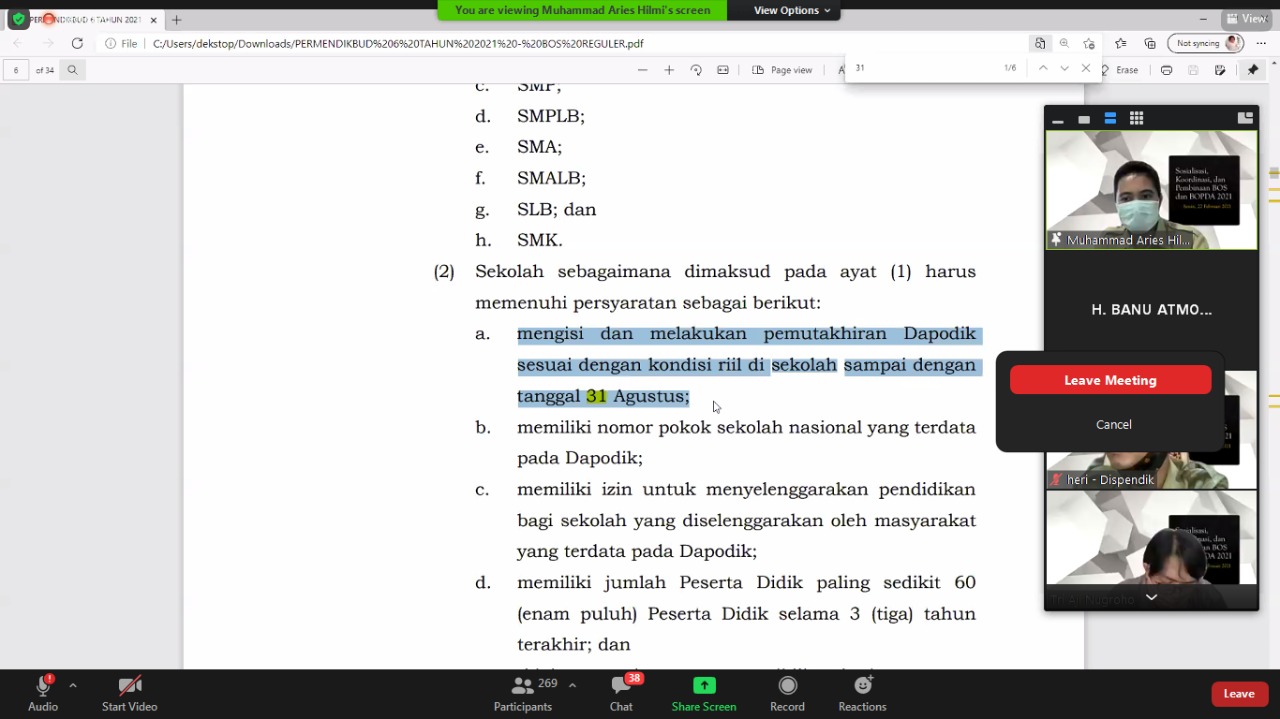1280x719 pixels.
Task: Zoom out the PDF with minus icon
Action: pyautogui.click(x=642, y=70)
